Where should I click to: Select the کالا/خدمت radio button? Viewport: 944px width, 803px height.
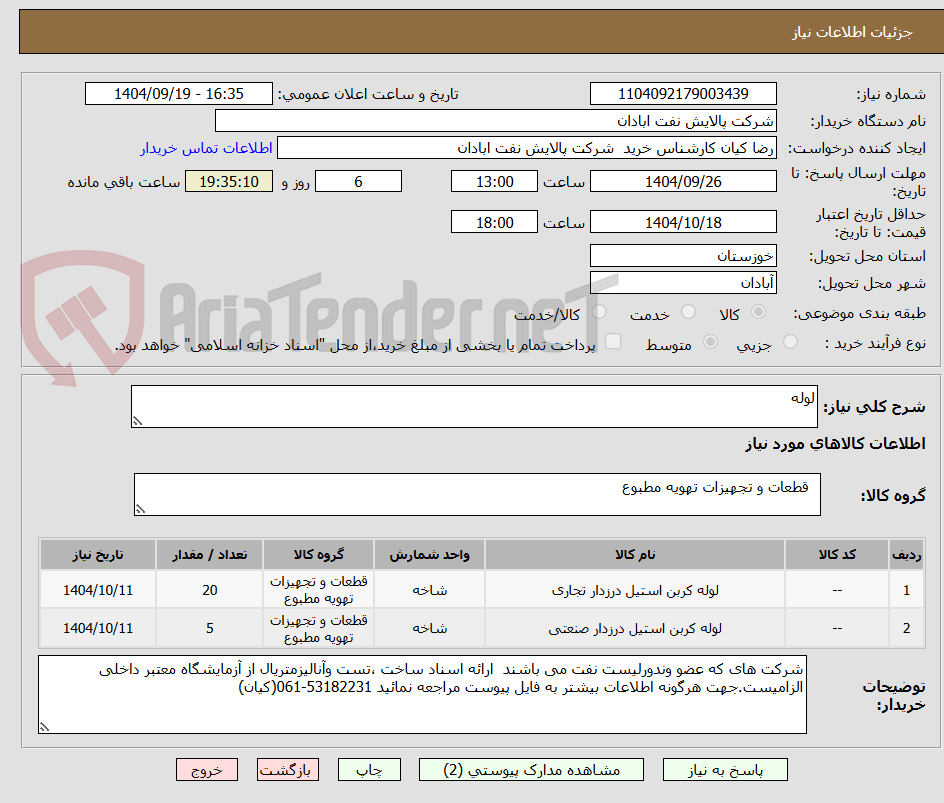click(x=599, y=312)
